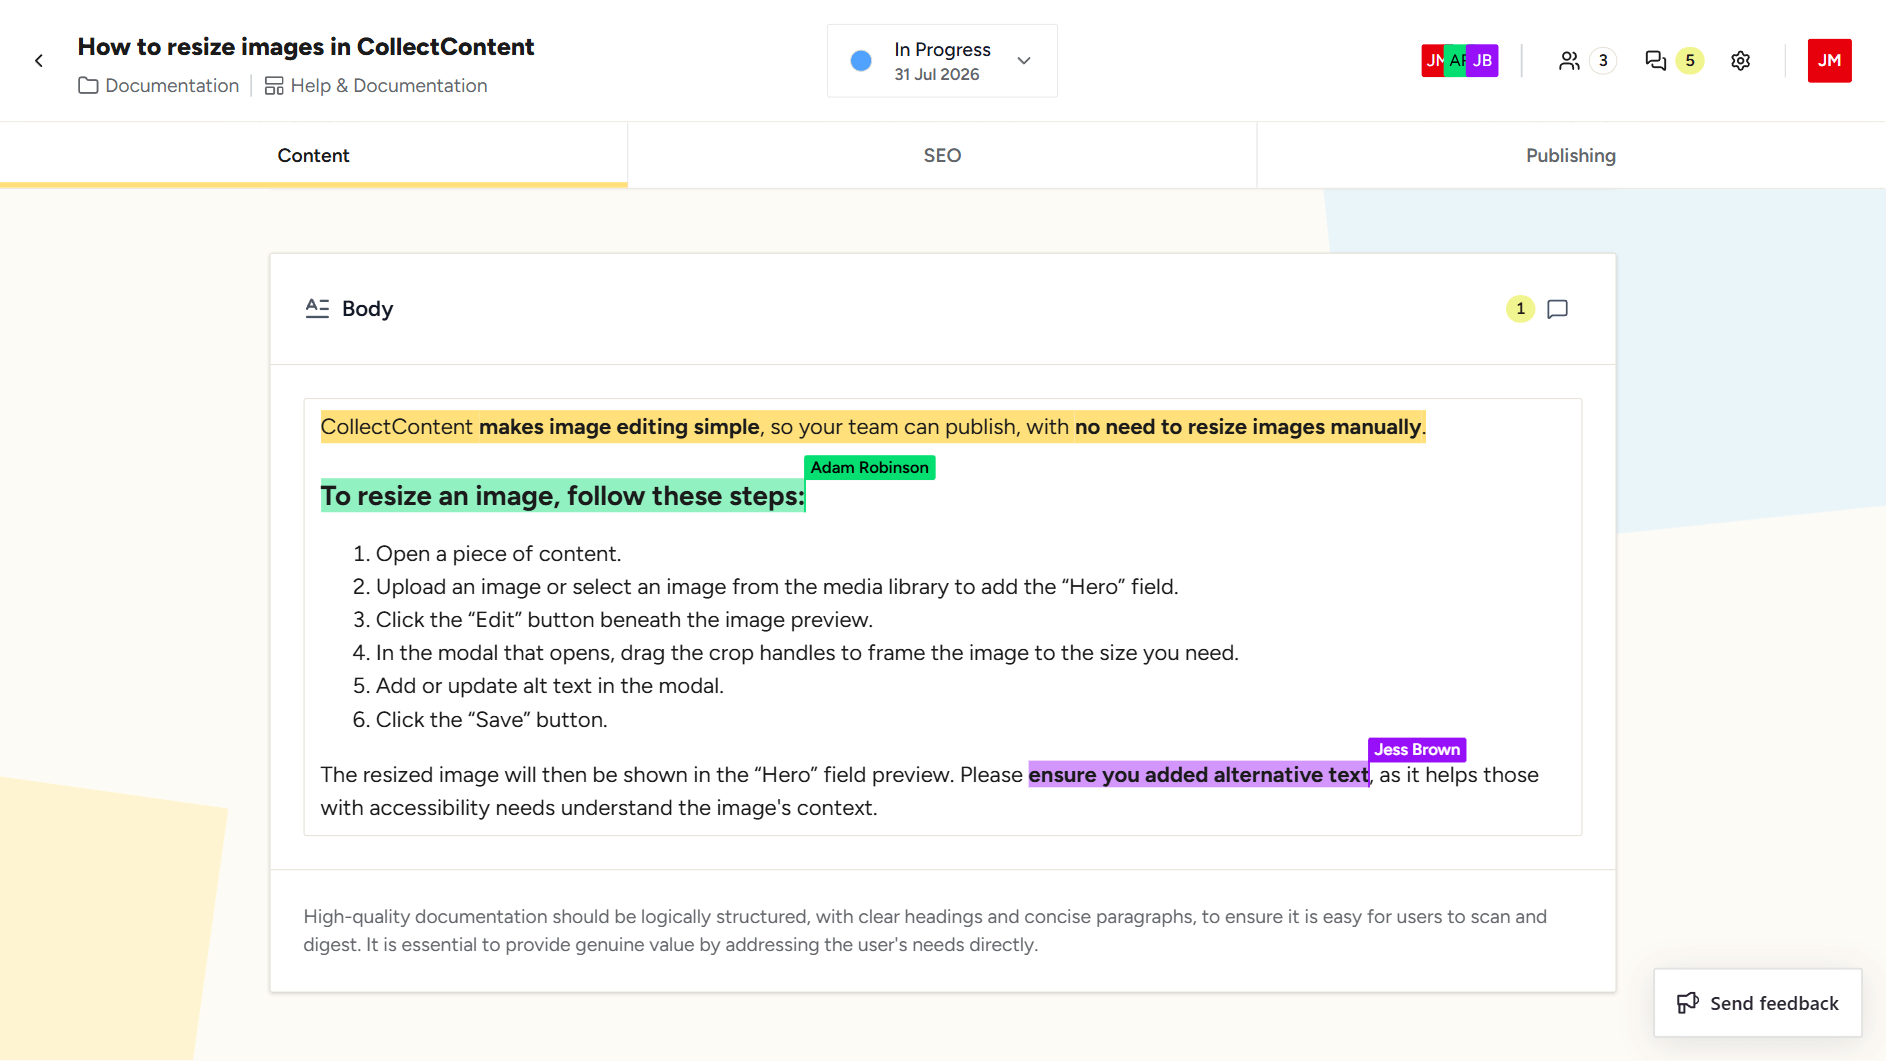The height and width of the screenshot is (1061, 1886).
Task: Click the yellow comments count badge 5
Action: 1690,61
